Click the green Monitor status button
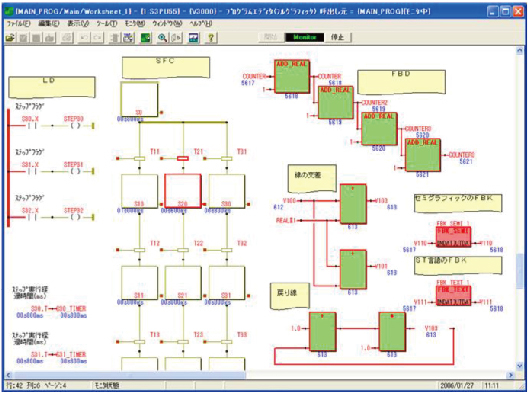The height and width of the screenshot is (394, 528). 305,37
